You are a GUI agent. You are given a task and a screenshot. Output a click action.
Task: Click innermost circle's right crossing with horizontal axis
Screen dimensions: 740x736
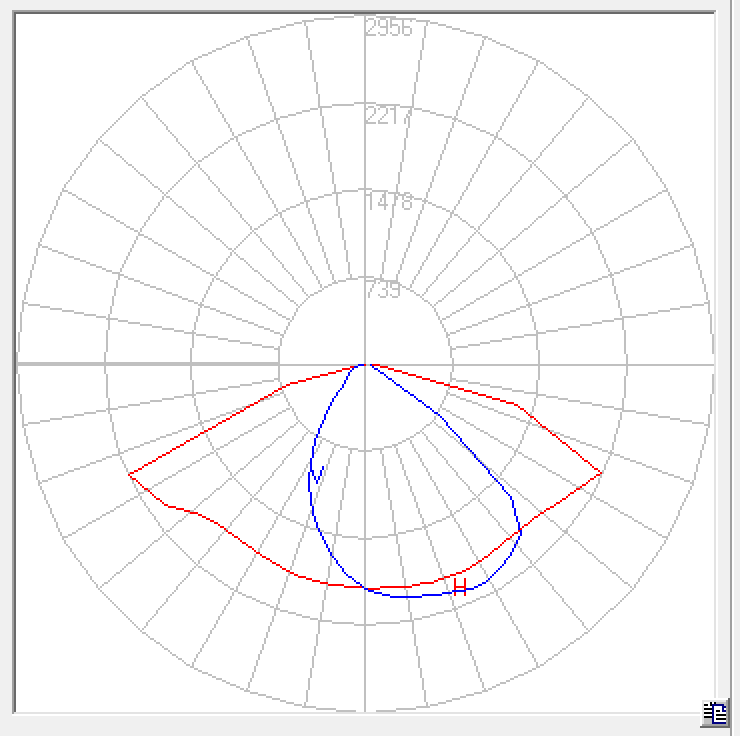coord(452,365)
